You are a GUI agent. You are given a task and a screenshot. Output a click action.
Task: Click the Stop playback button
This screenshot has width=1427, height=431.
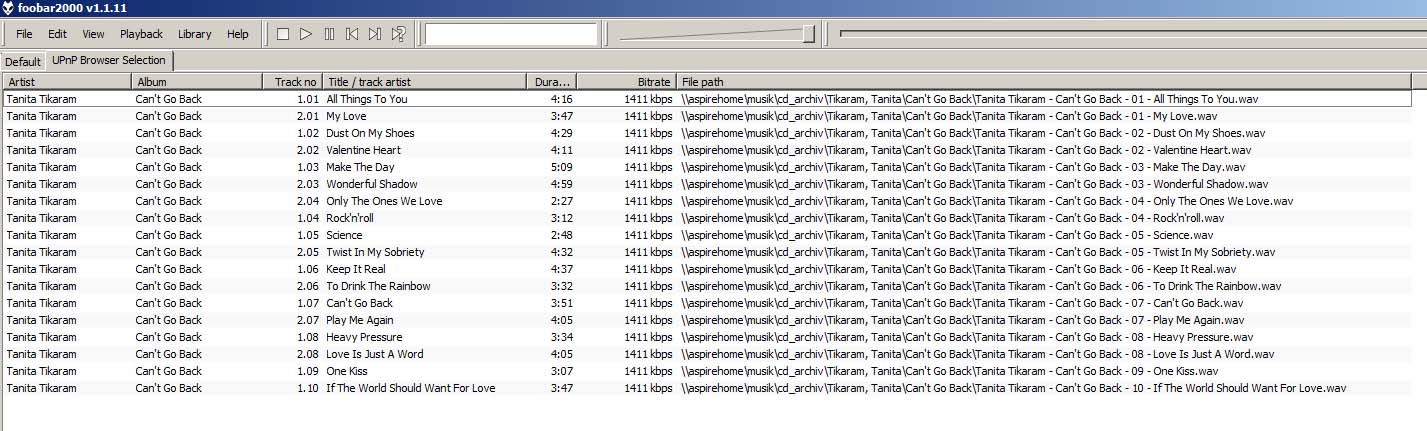click(283, 34)
